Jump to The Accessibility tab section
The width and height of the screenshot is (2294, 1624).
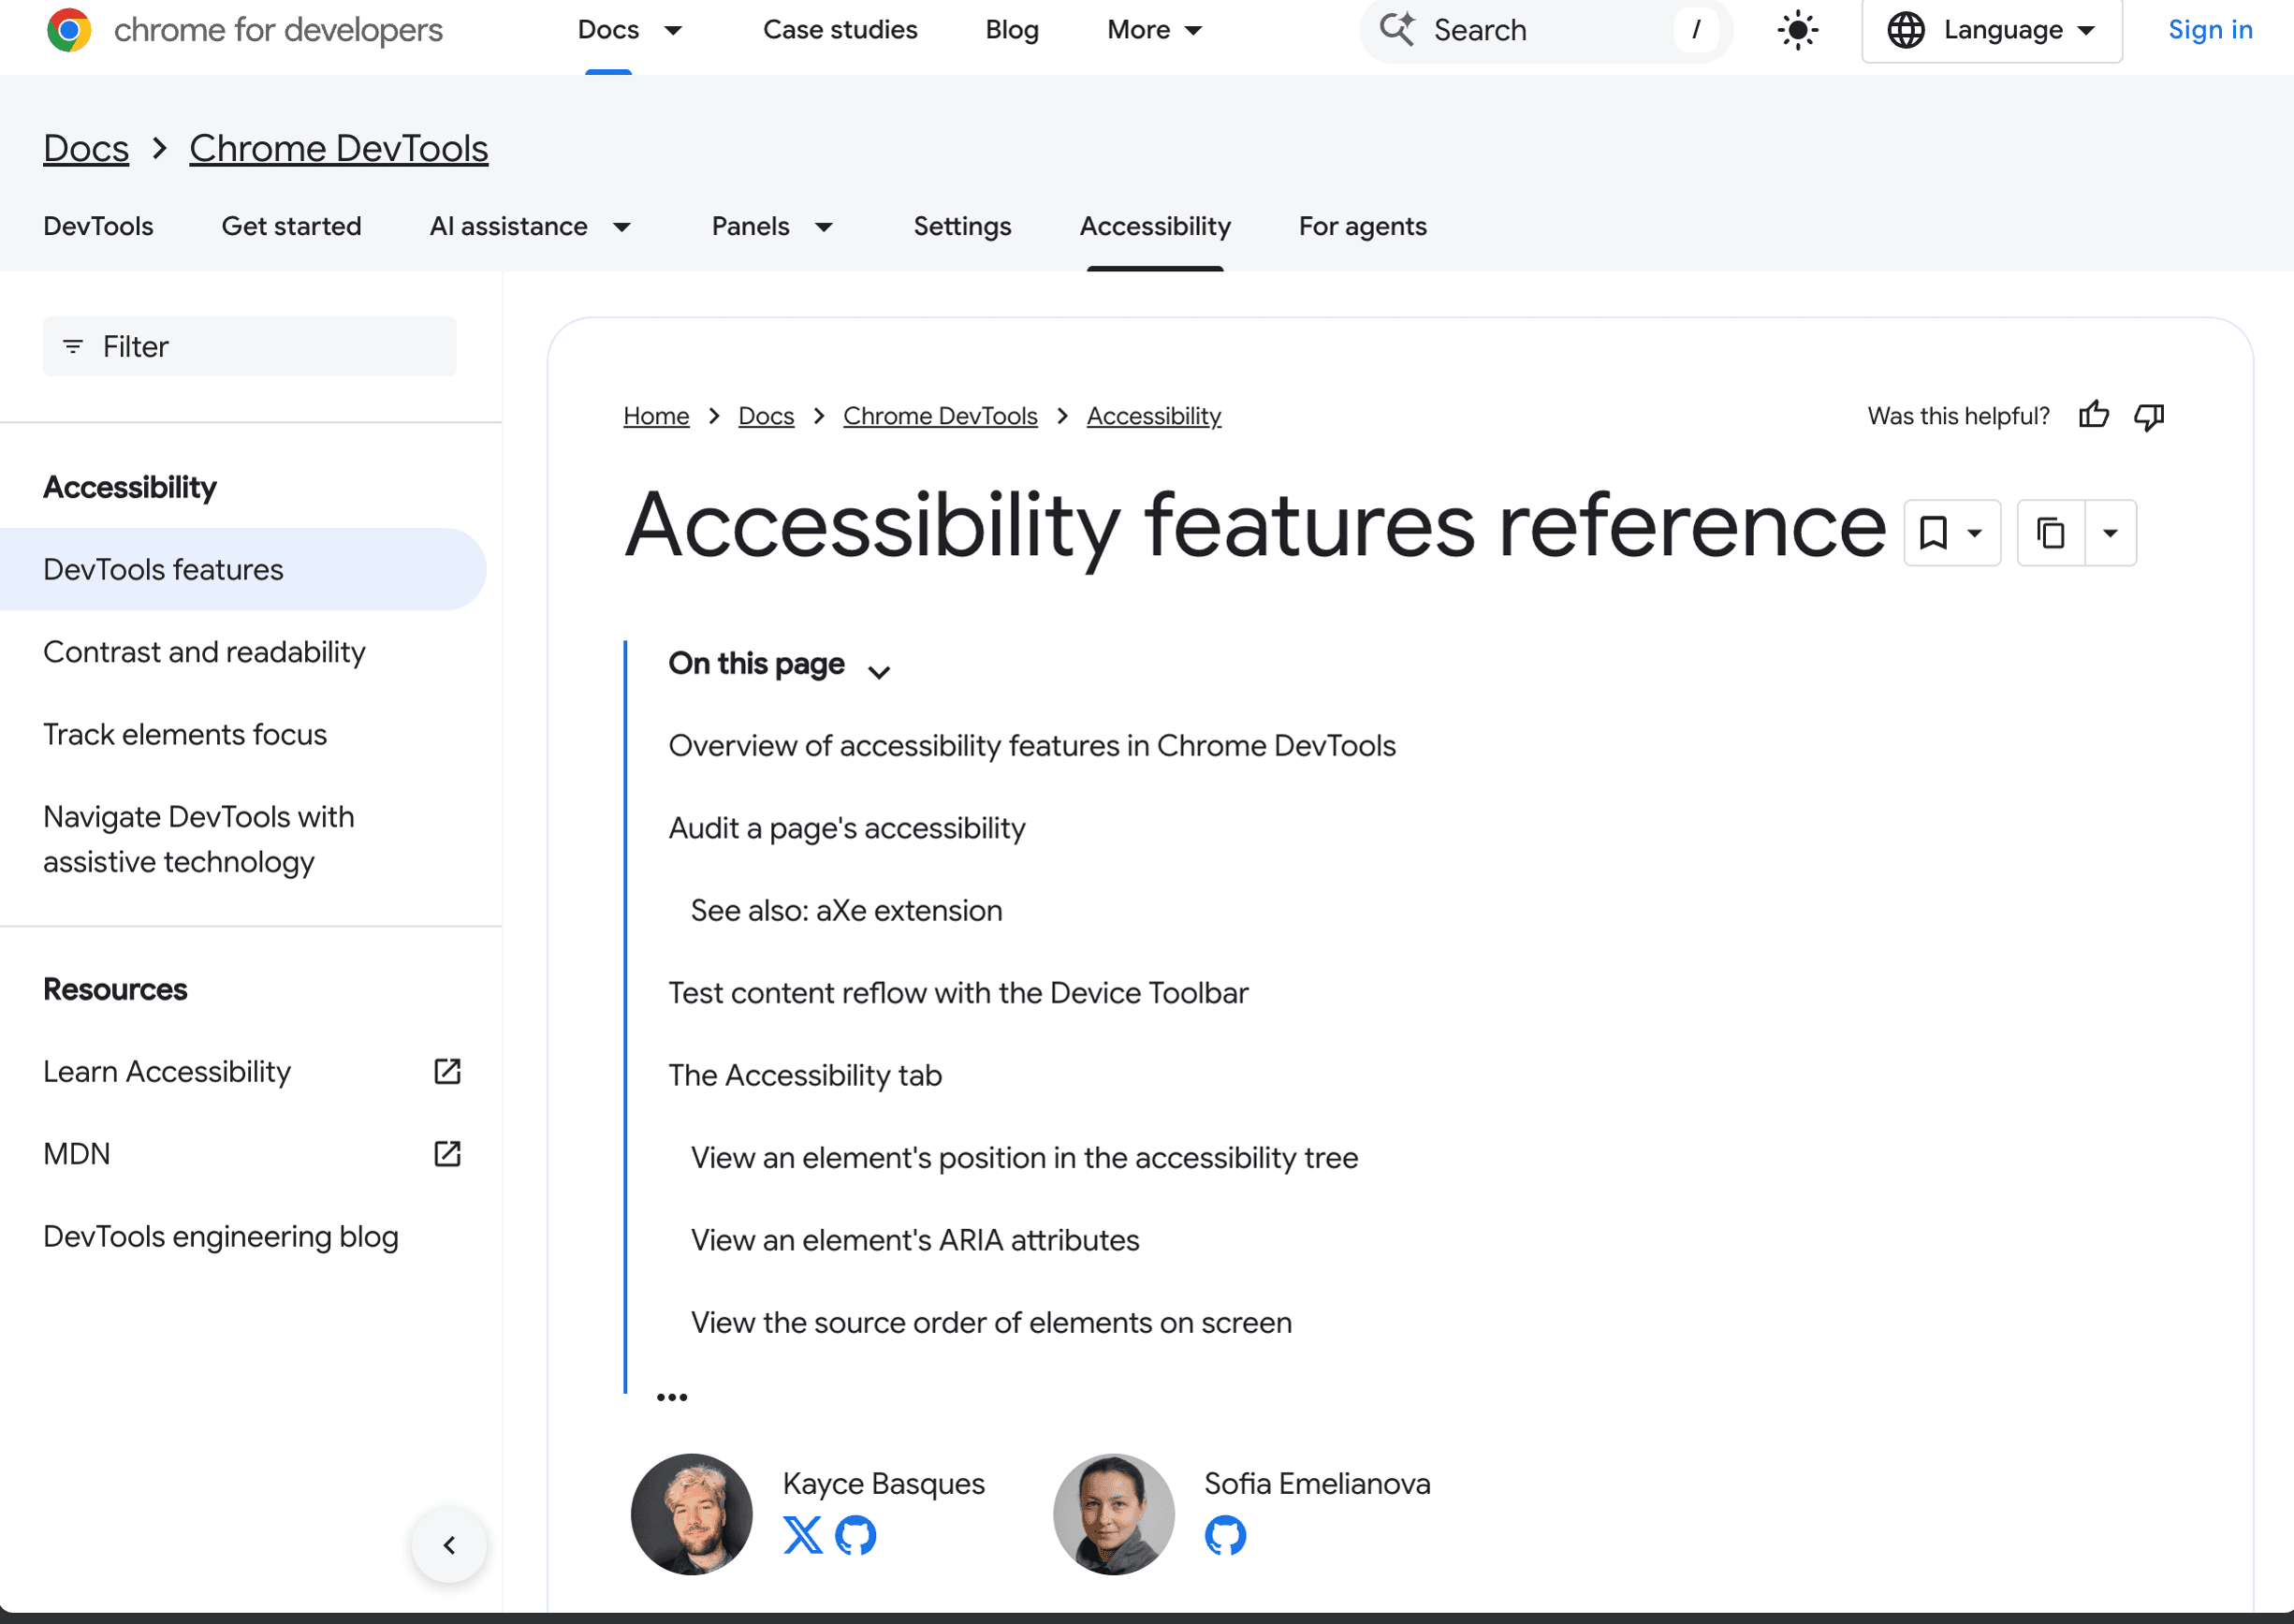tap(805, 1076)
